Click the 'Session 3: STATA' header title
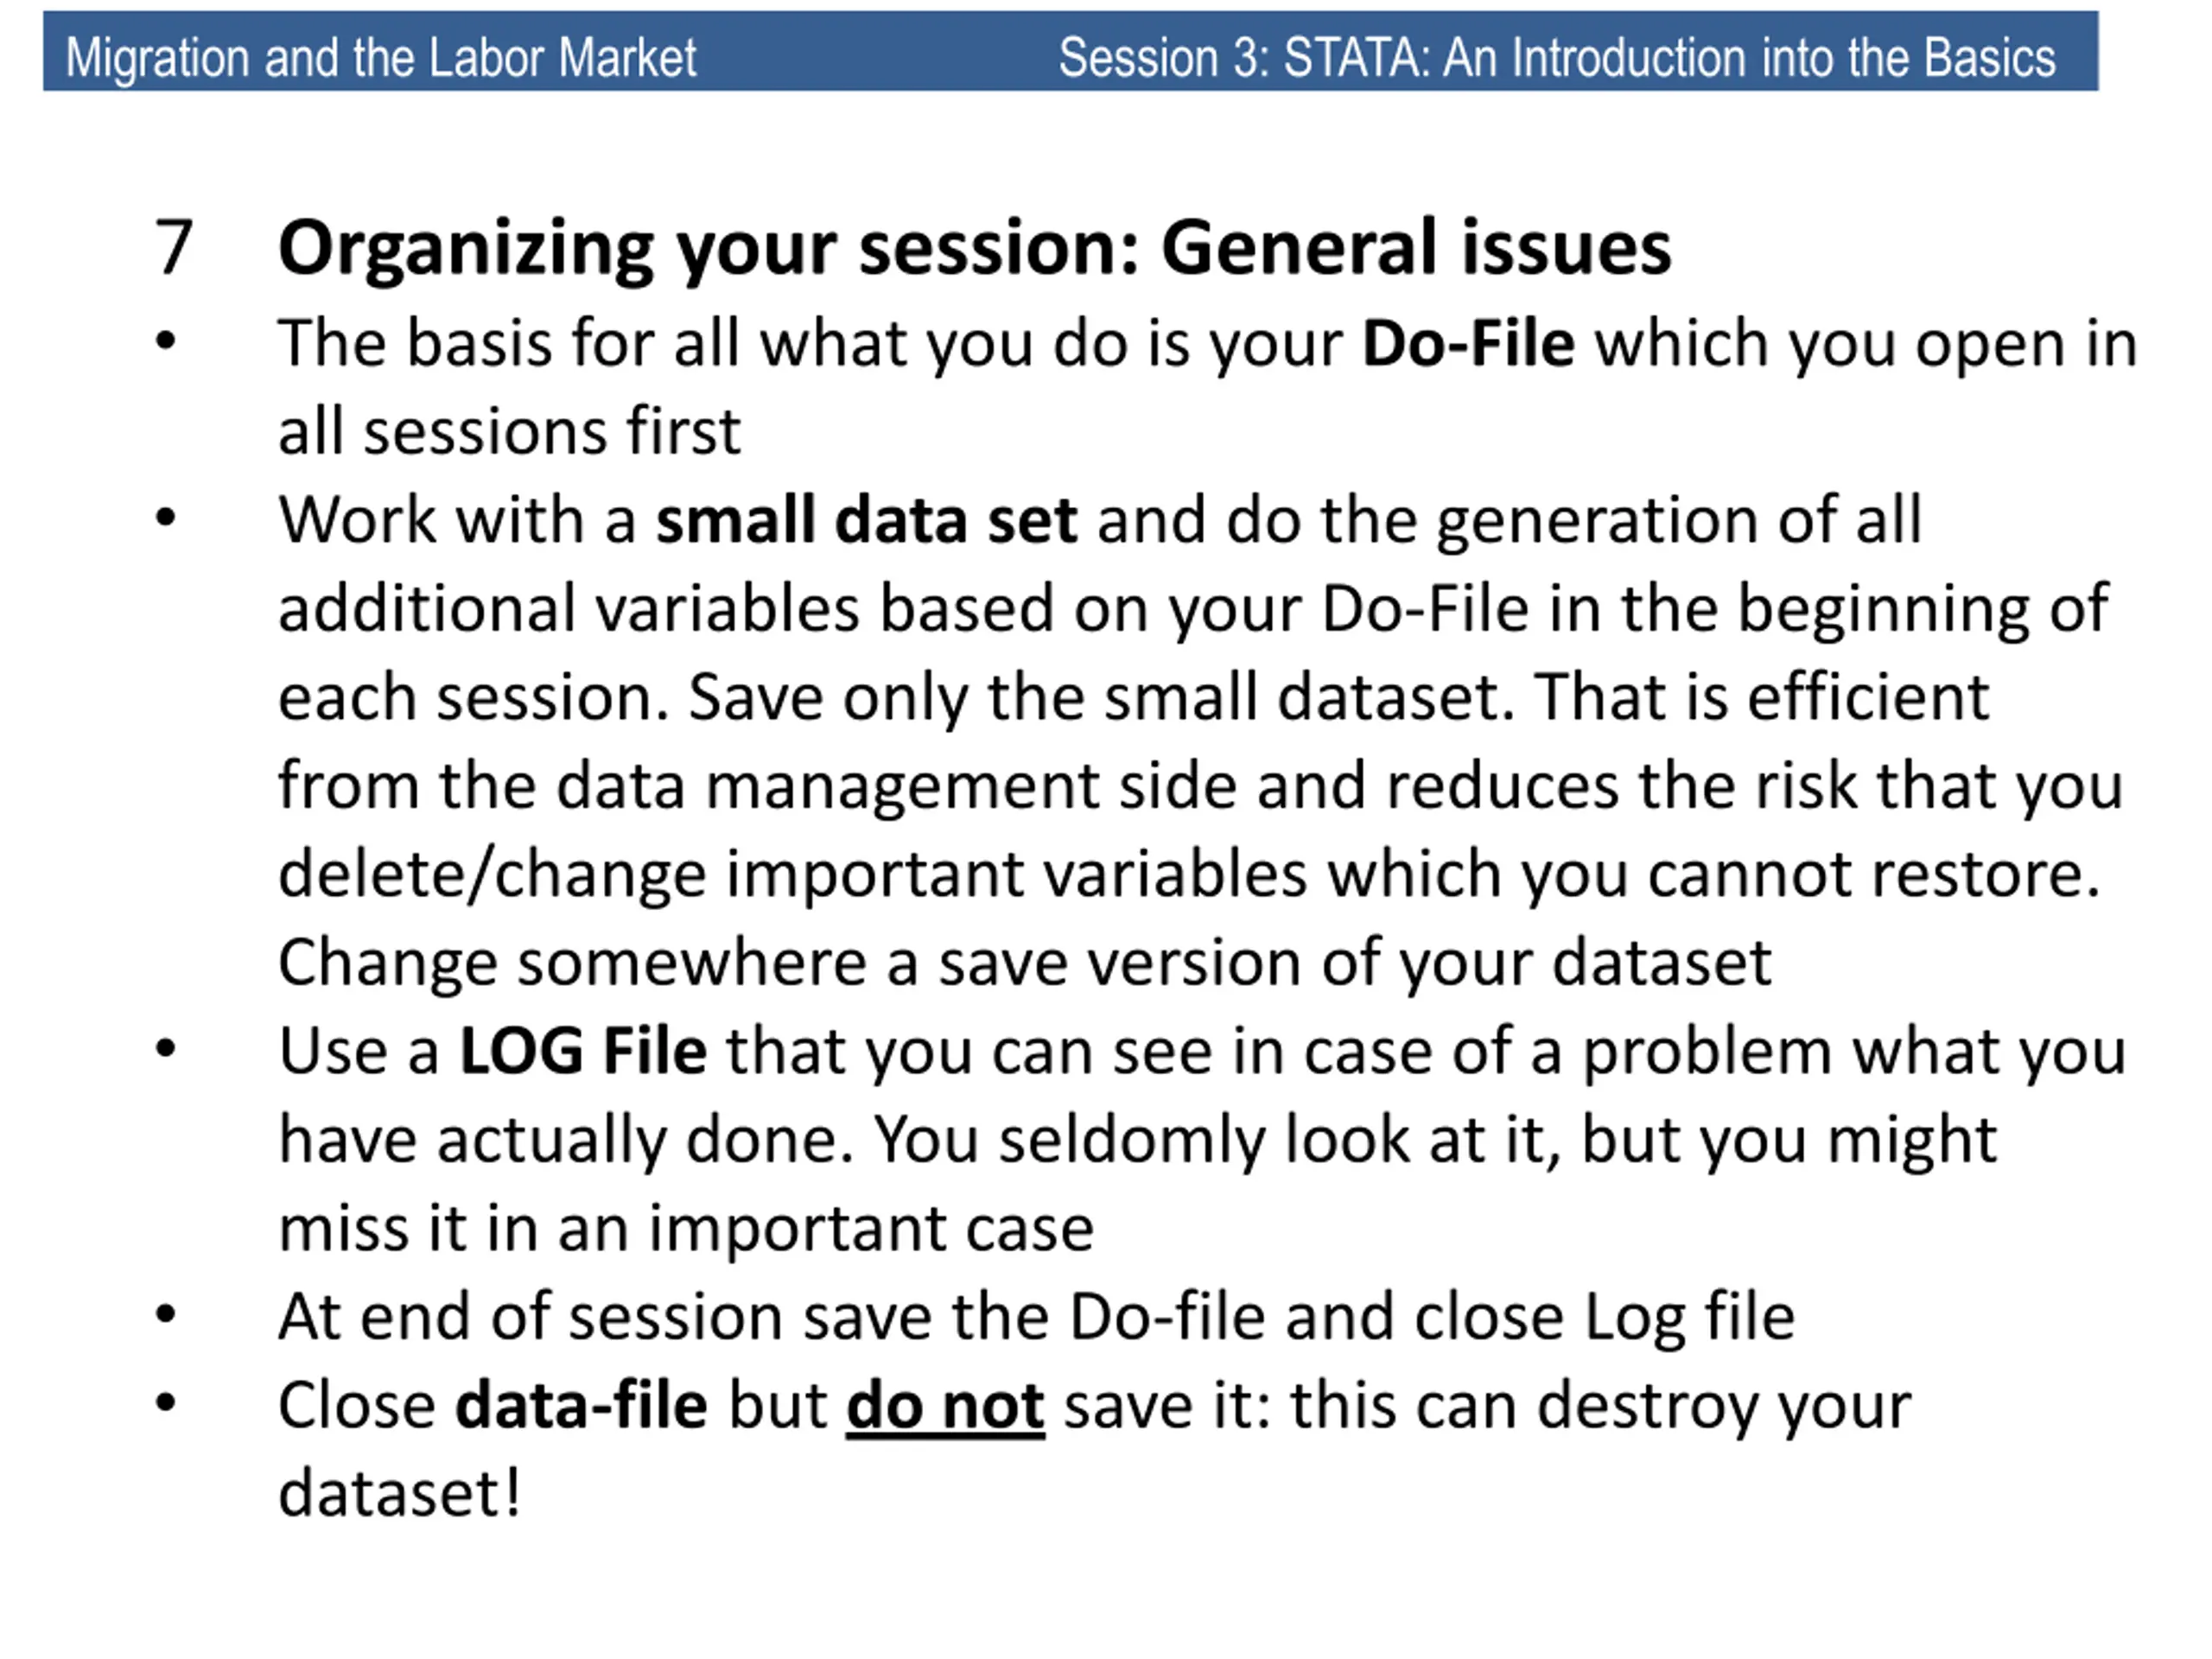 1557,58
